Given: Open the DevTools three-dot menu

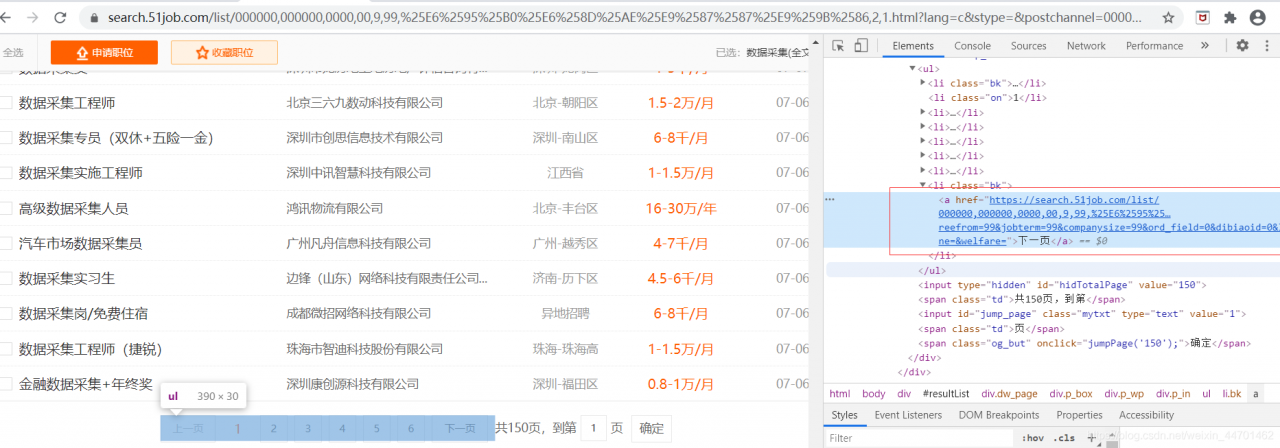Looking at the screenshot, I should point(1265,46).
